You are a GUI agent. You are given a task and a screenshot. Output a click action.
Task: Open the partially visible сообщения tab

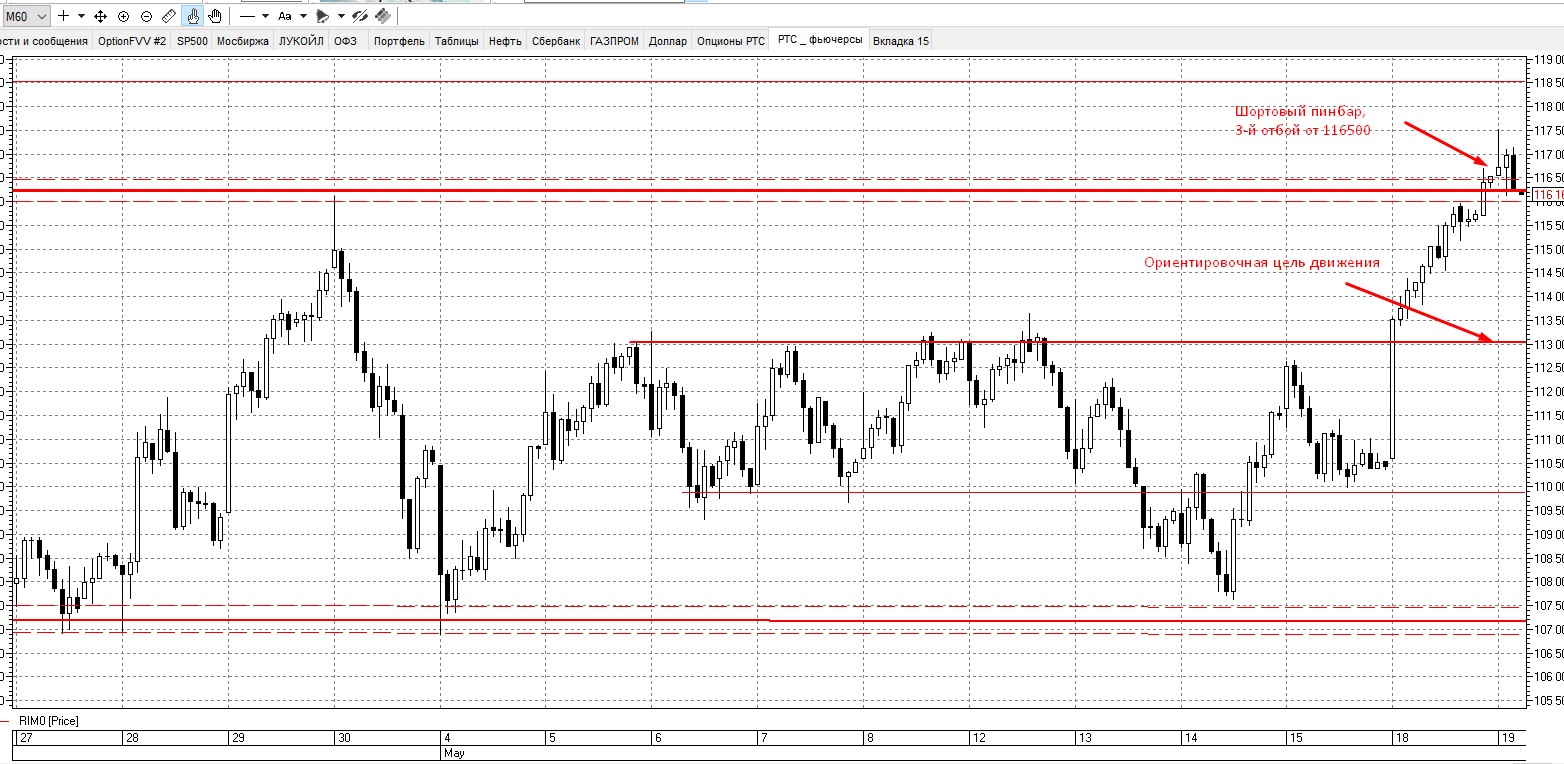[x=46, y=41]
